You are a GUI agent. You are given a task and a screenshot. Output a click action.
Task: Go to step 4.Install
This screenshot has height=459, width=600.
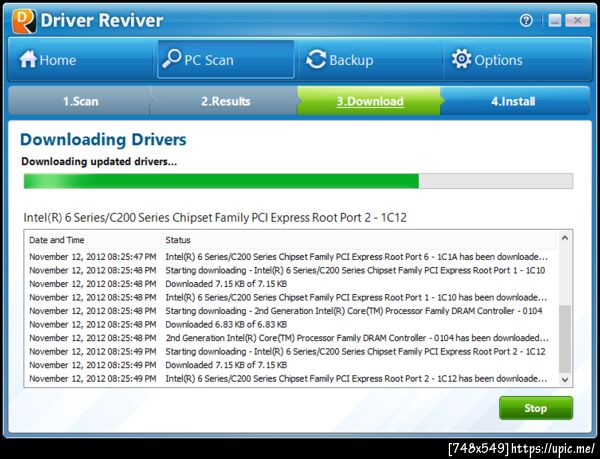(x=513, y=101)
